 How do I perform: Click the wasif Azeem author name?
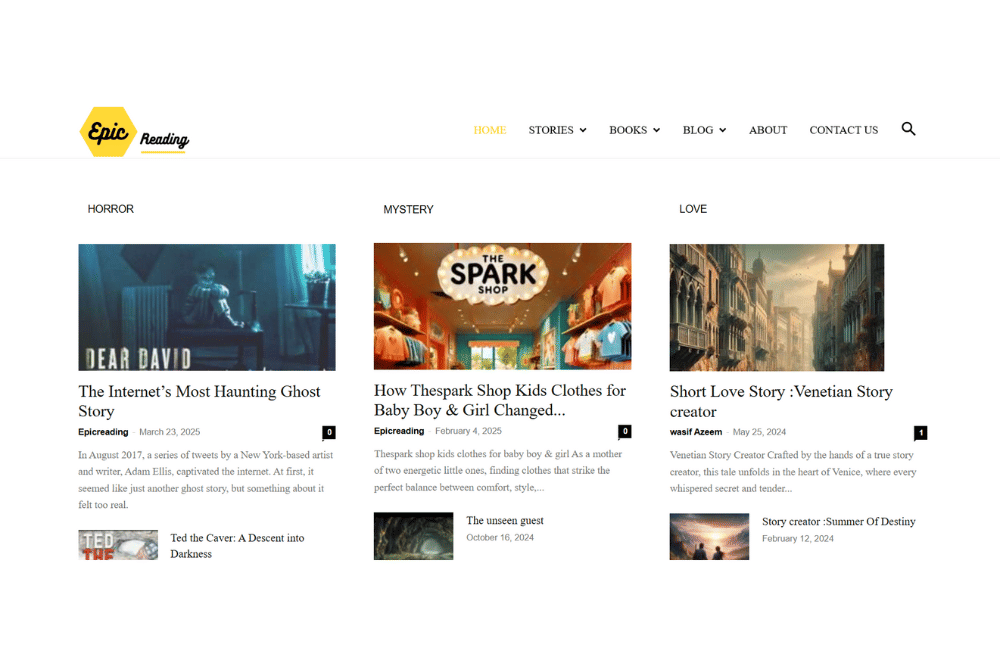coord(696,432)
